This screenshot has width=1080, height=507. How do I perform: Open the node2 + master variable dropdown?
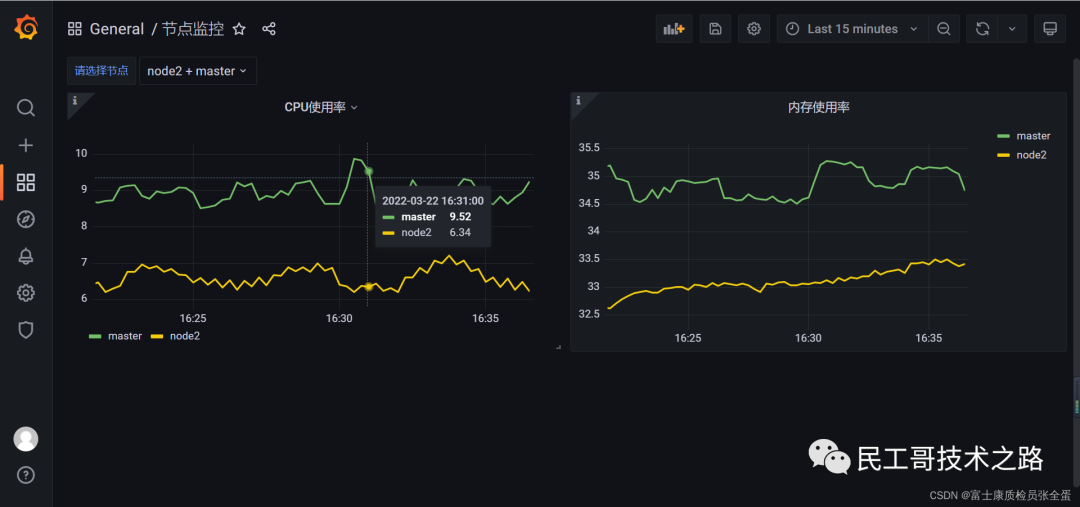click(198, 71)
